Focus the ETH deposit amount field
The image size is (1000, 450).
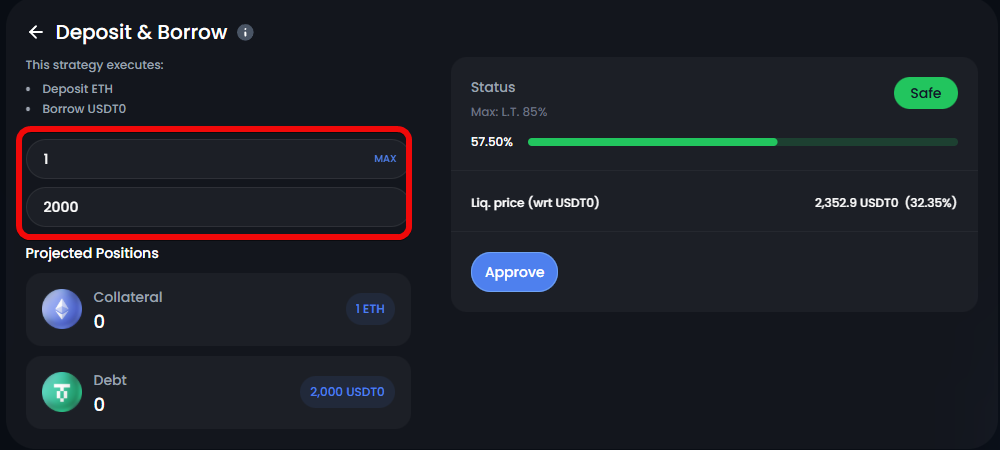pyautogui.click(x=200, y=159)
